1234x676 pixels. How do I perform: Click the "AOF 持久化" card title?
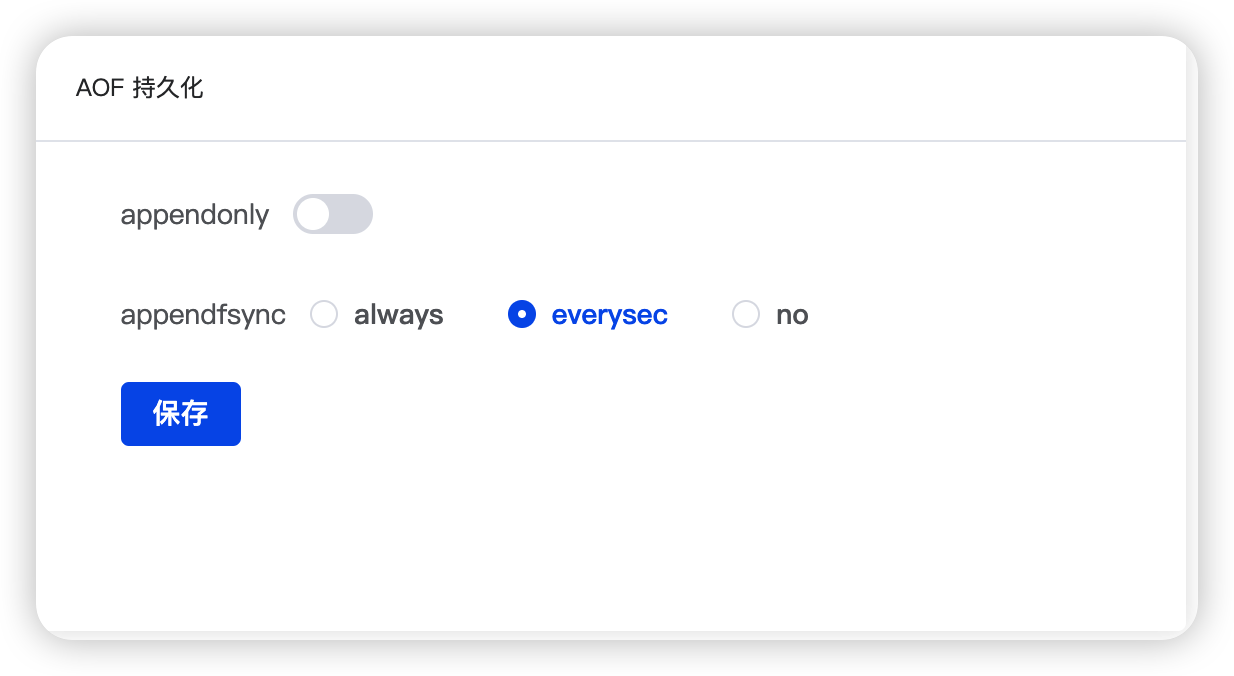tap(139, 88)
